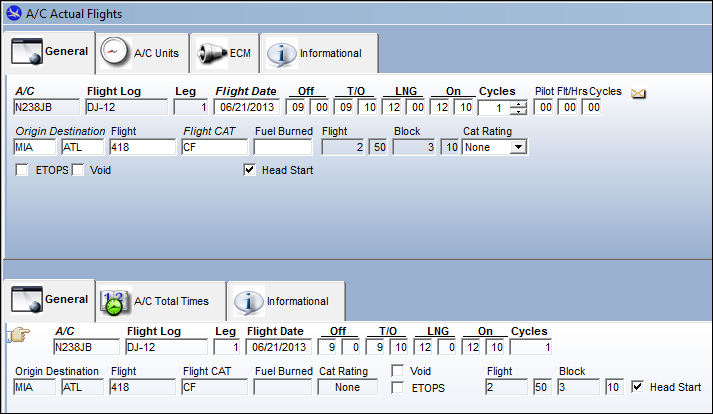Click the upper Off hours field 09
The height and width of the screenshot is (414, 713).
point(297,107)
